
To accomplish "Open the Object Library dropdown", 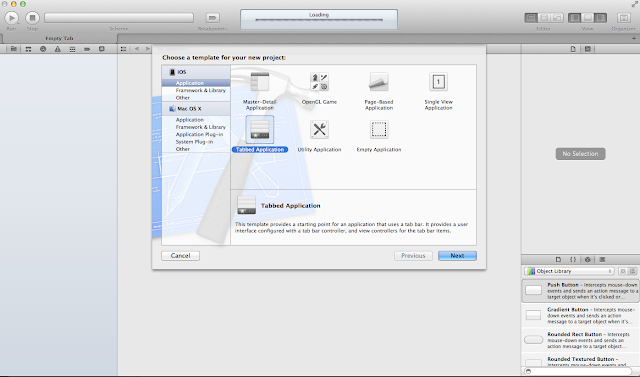I will (x=569, y=271).
